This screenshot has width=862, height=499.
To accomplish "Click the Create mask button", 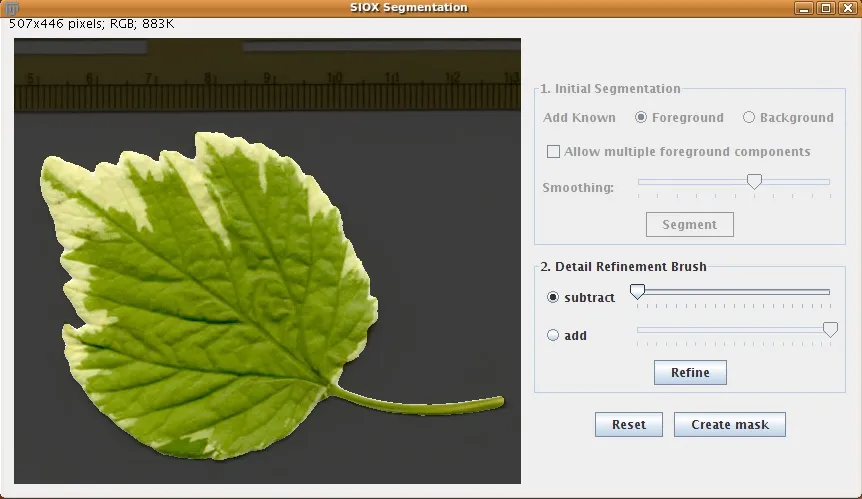I will [x=730, y=425].
